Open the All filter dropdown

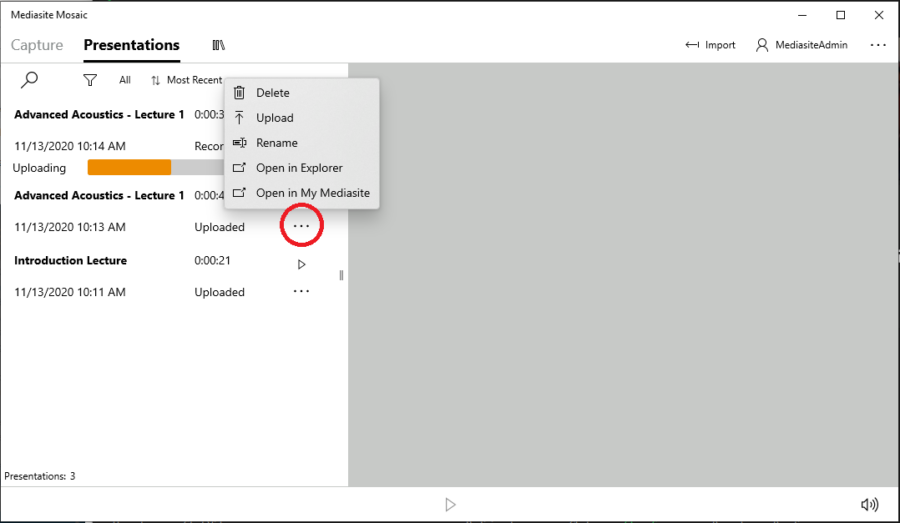point(125,80)
